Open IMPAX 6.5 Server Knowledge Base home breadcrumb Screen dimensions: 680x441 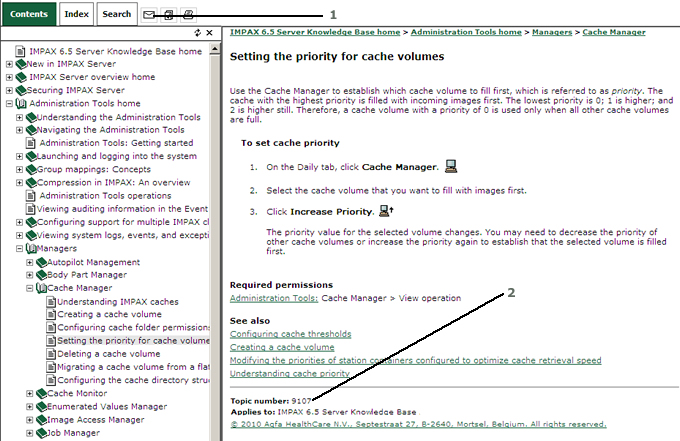[x=315, y=32]
